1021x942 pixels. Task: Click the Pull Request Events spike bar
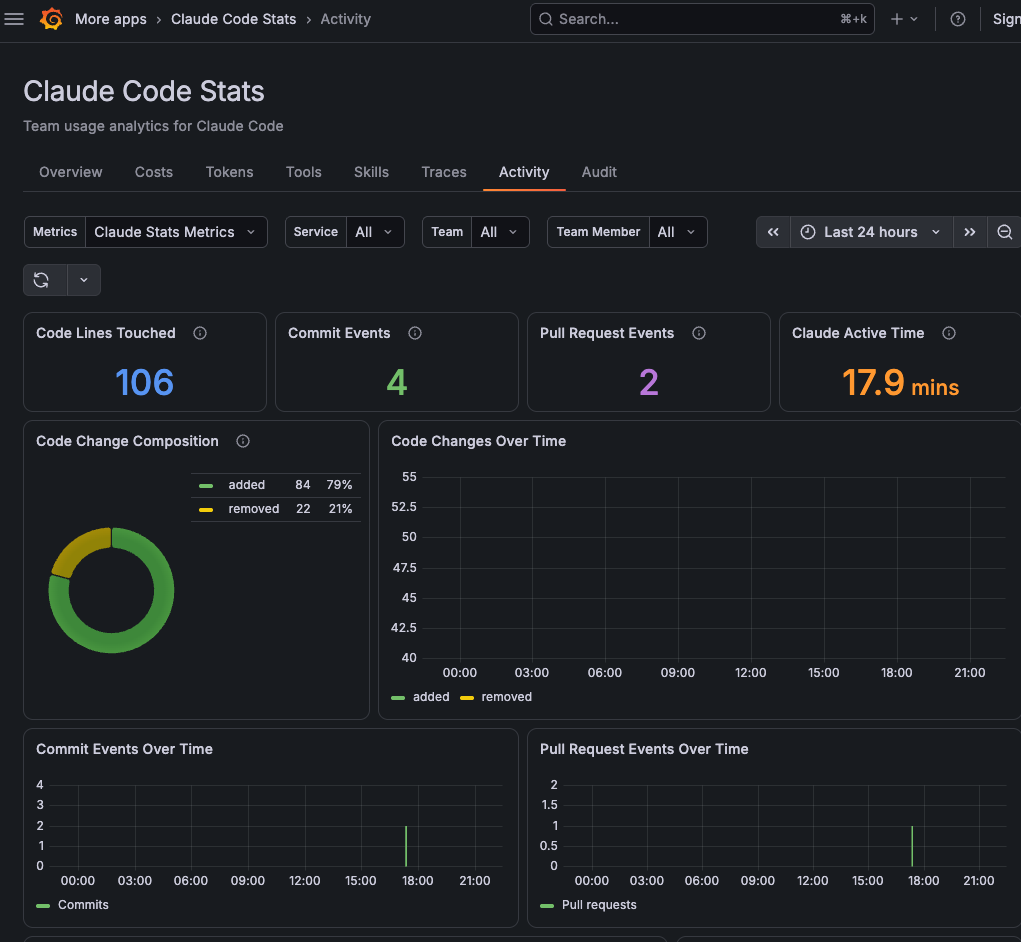tap(912, 846)
